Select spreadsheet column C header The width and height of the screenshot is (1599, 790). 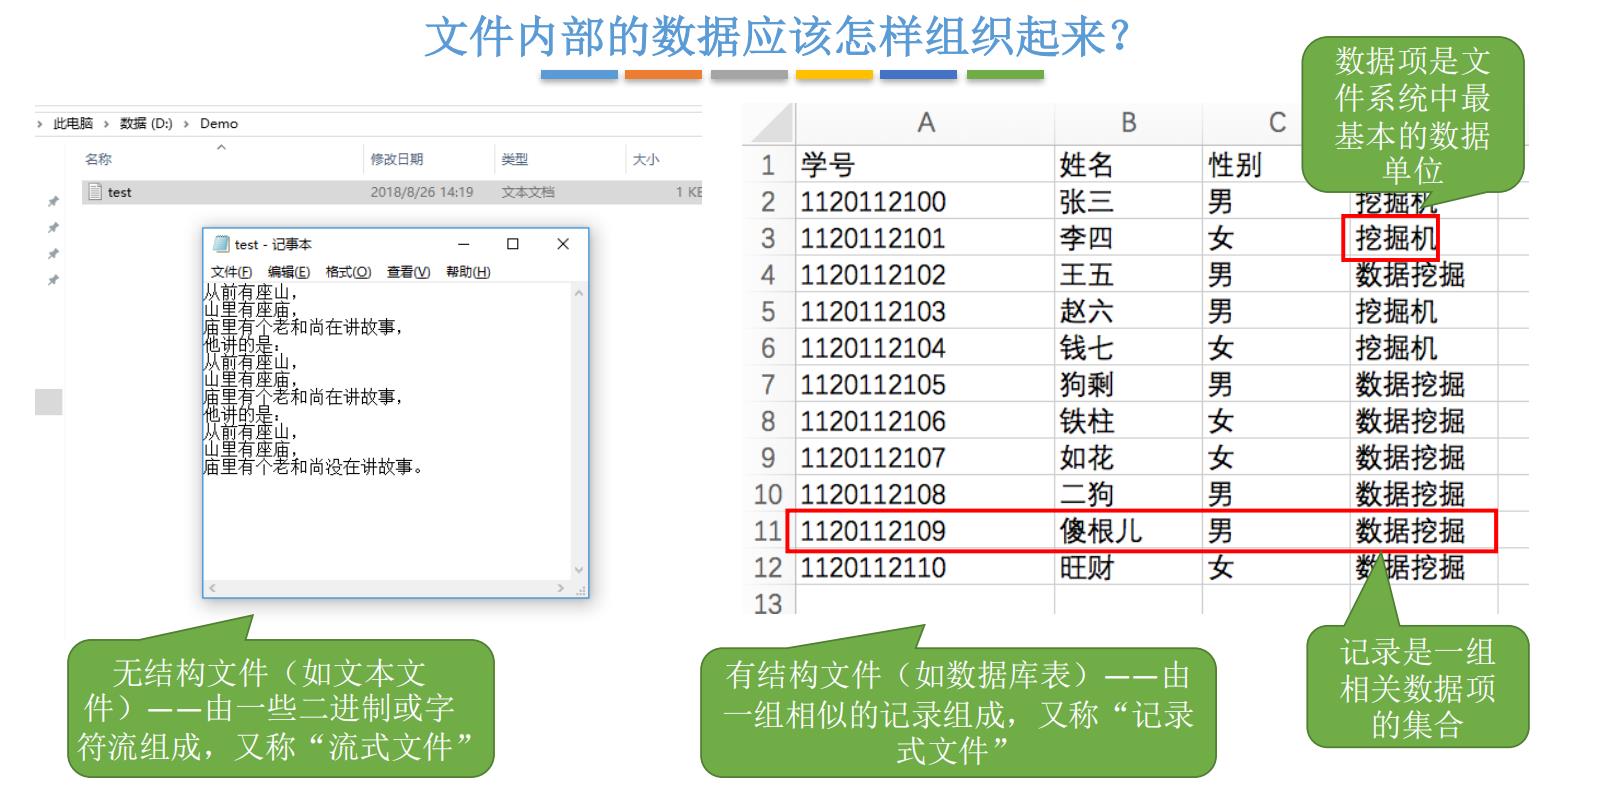pos(1277,123)
